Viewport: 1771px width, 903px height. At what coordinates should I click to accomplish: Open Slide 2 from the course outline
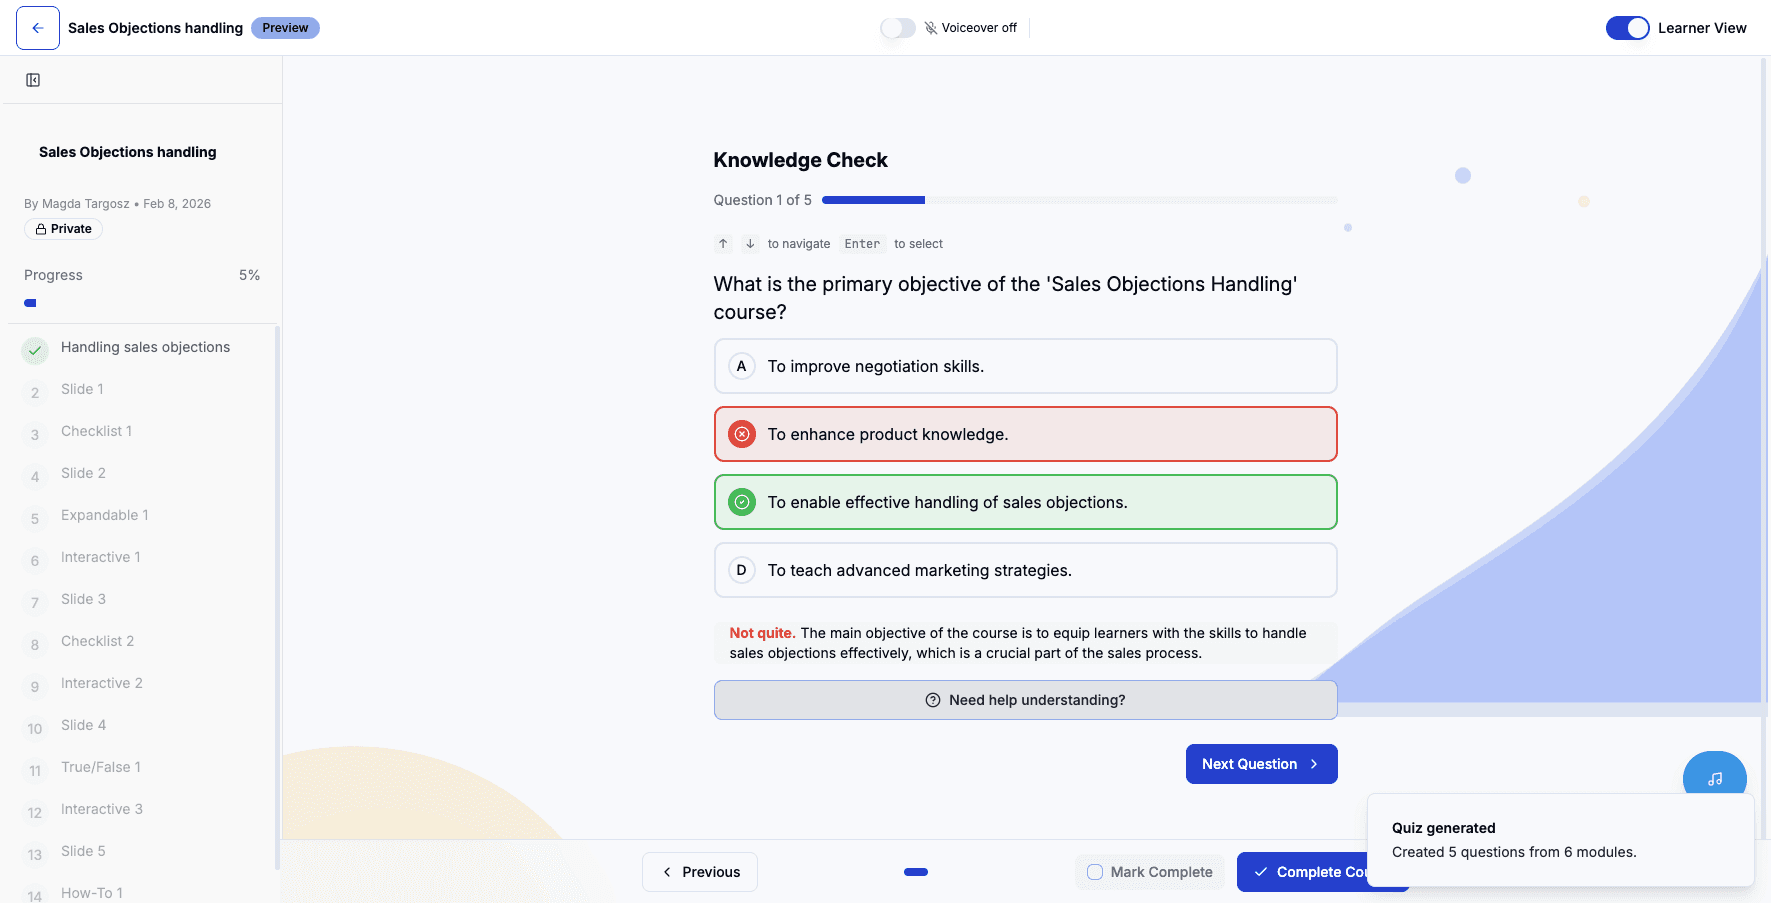(x=84, y=473)
